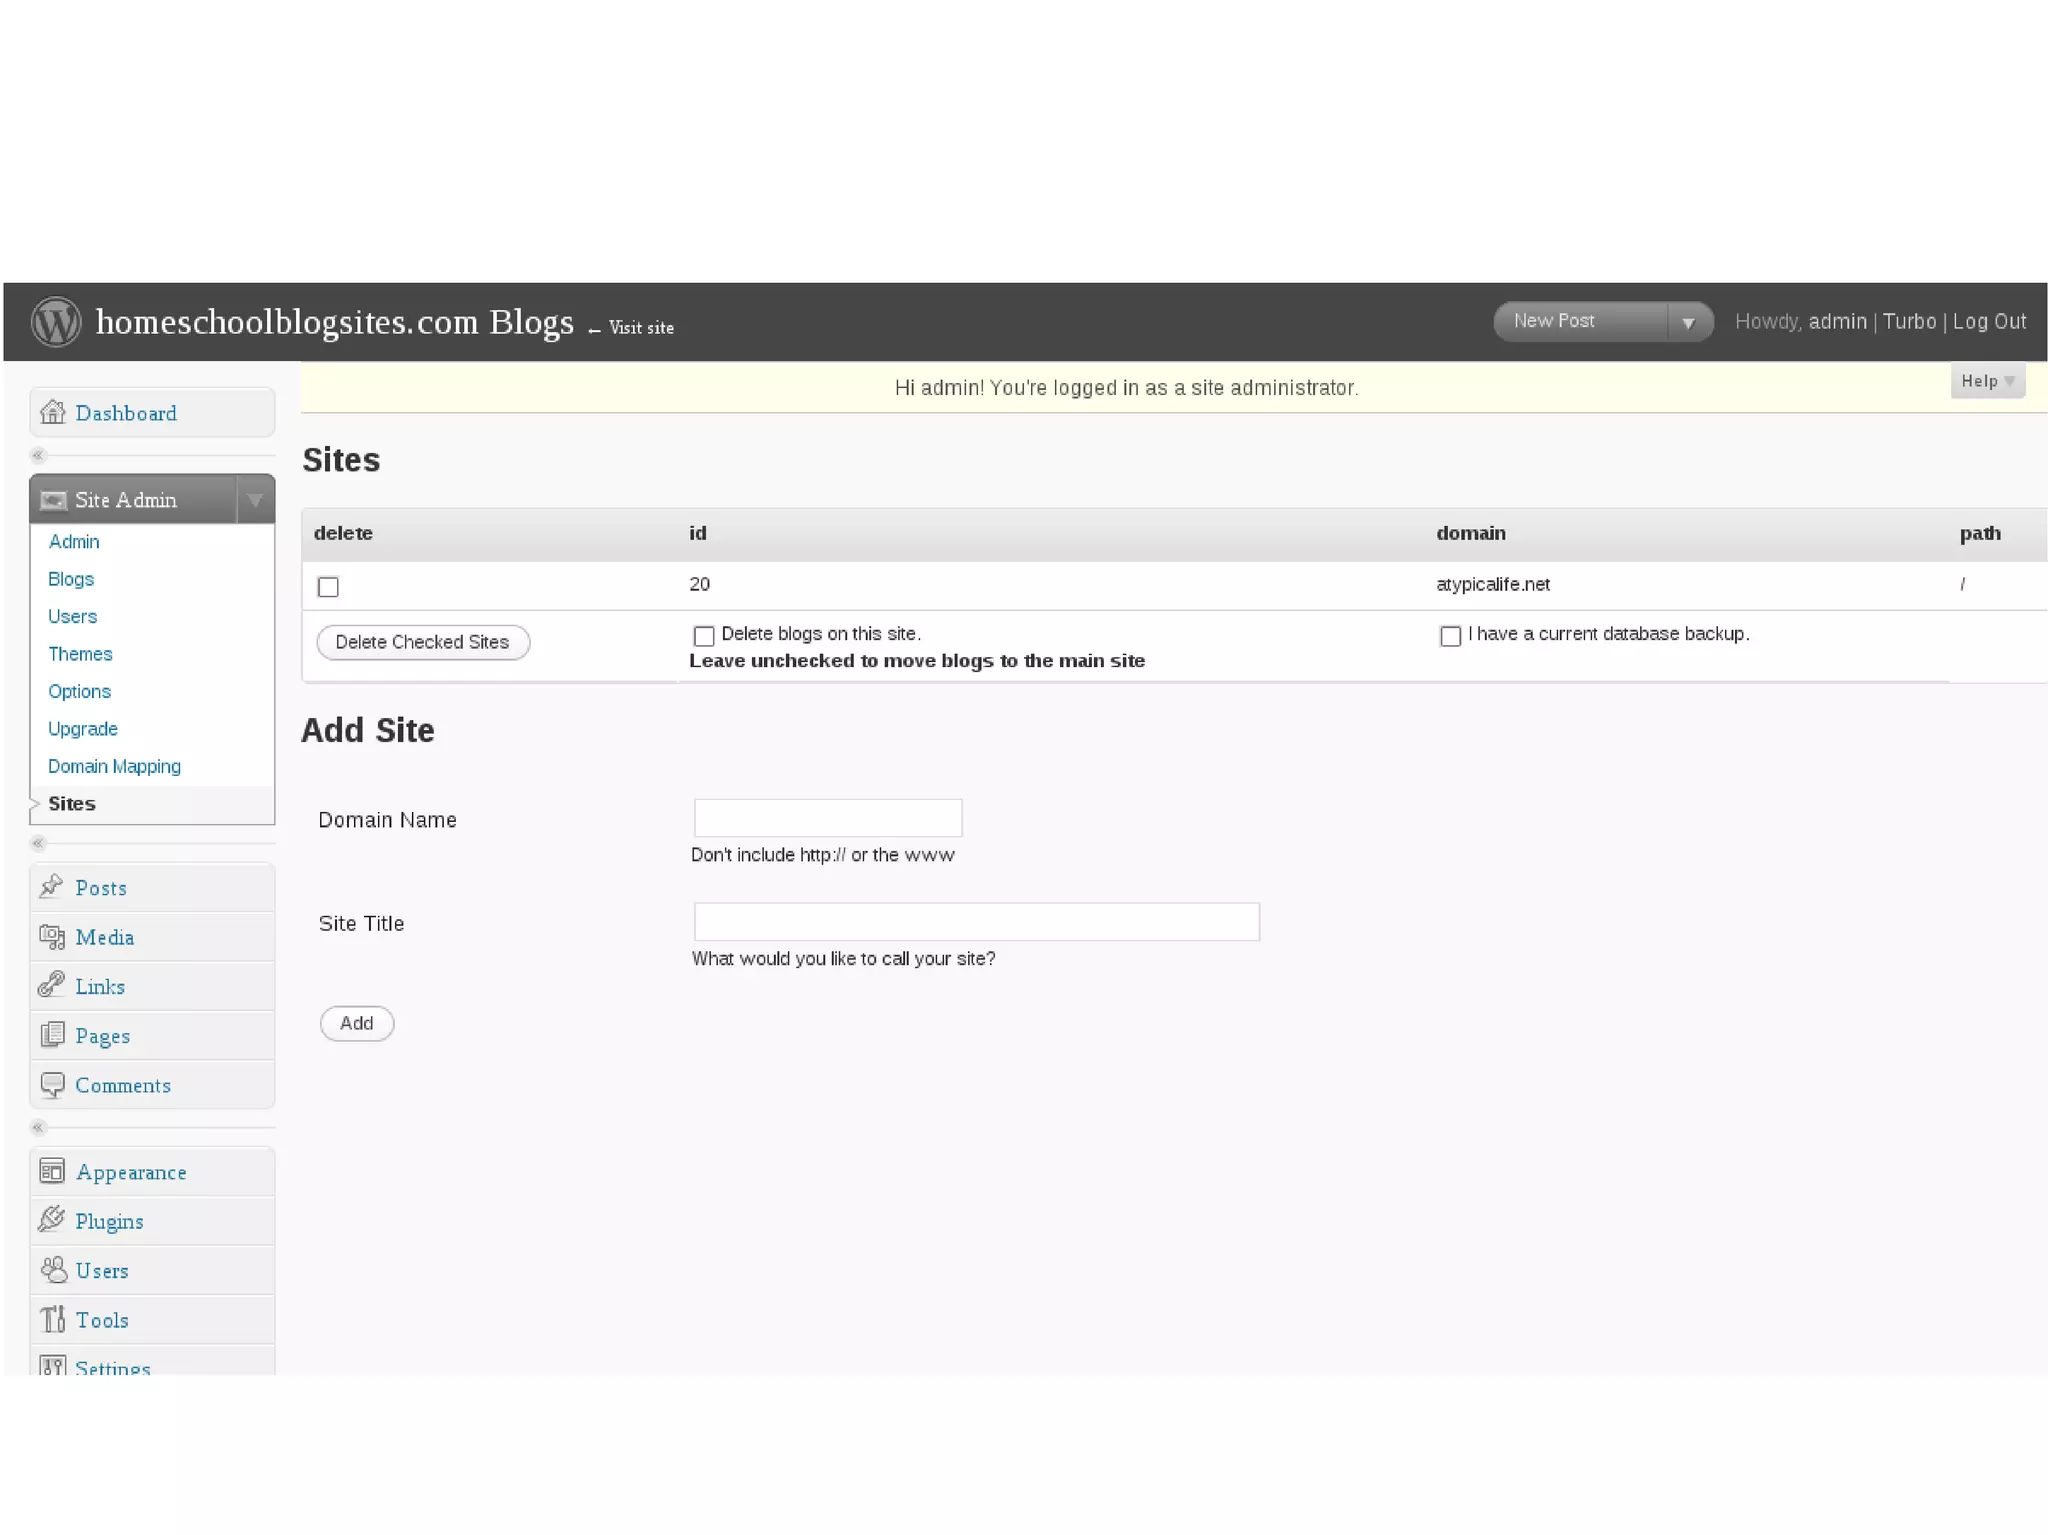Select Themes under Site Admin
This screenshot has height=1535, width=2048.
[80, 654]
